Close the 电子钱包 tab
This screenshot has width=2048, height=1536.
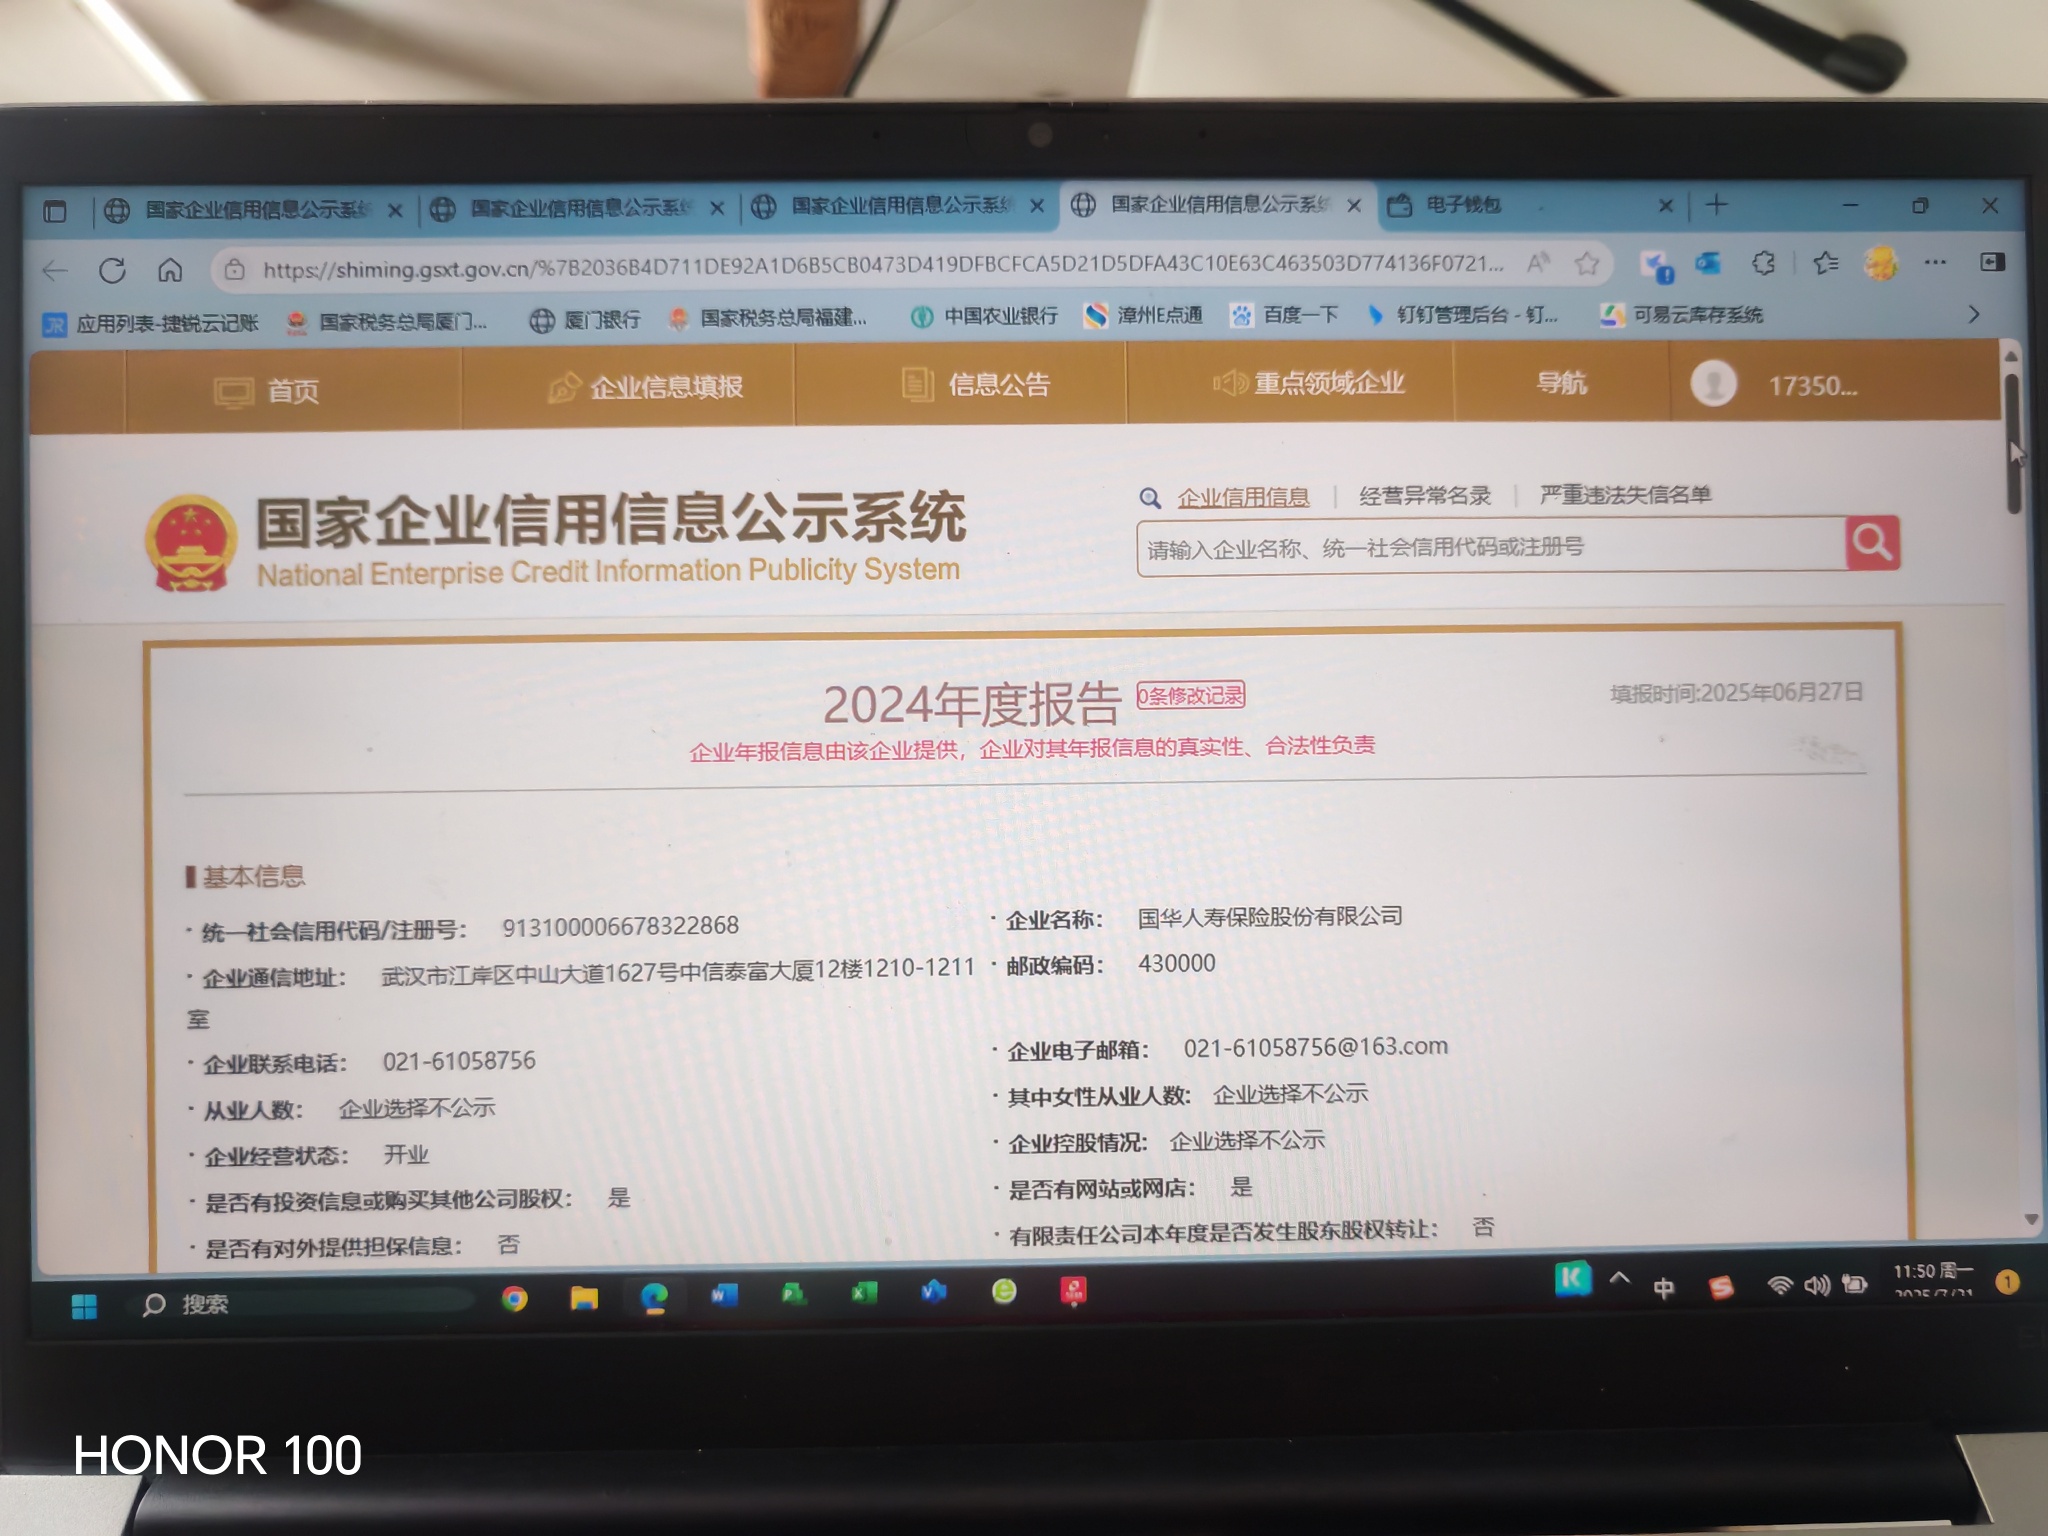tap(1665, 205)
